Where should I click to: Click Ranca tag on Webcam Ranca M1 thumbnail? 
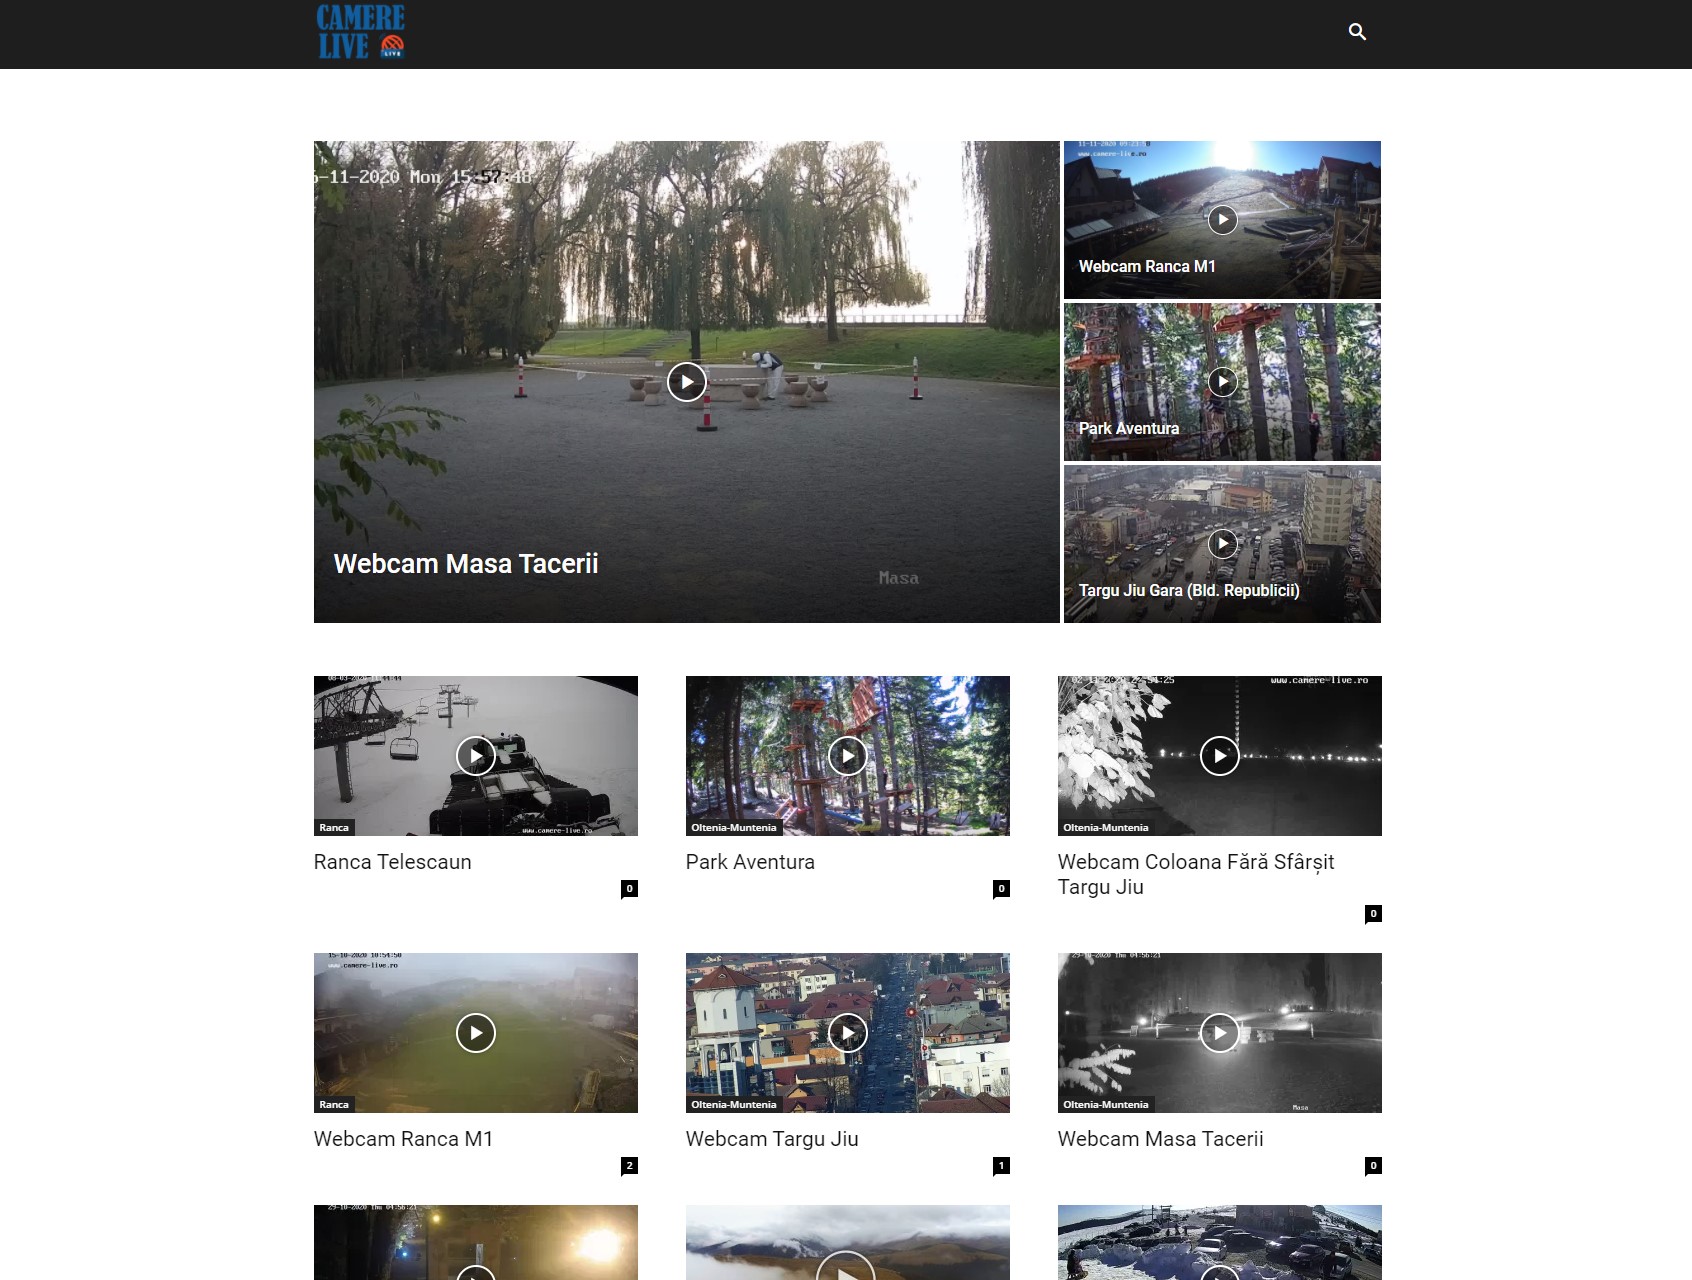pos(334,1105)
